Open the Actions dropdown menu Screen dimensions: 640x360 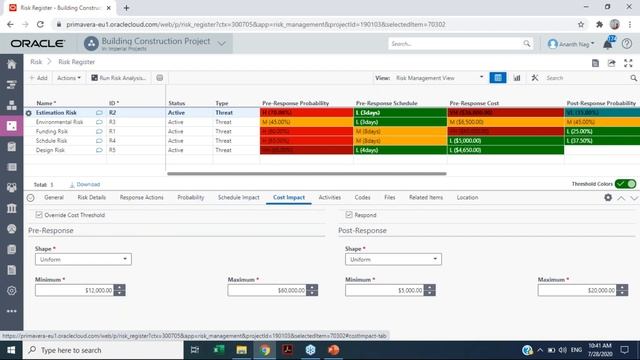tap(69, 78)
